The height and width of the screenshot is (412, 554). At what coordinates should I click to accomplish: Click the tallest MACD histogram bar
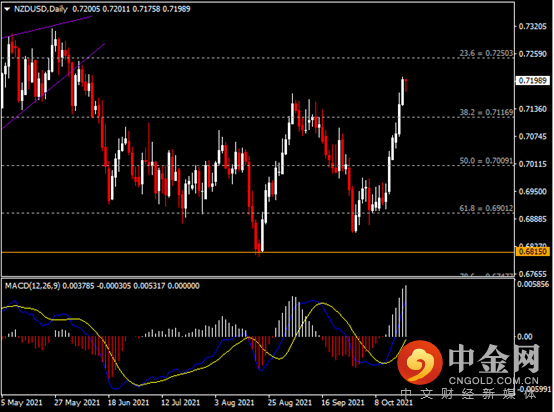pyautogui.click(x=406, y=311)
